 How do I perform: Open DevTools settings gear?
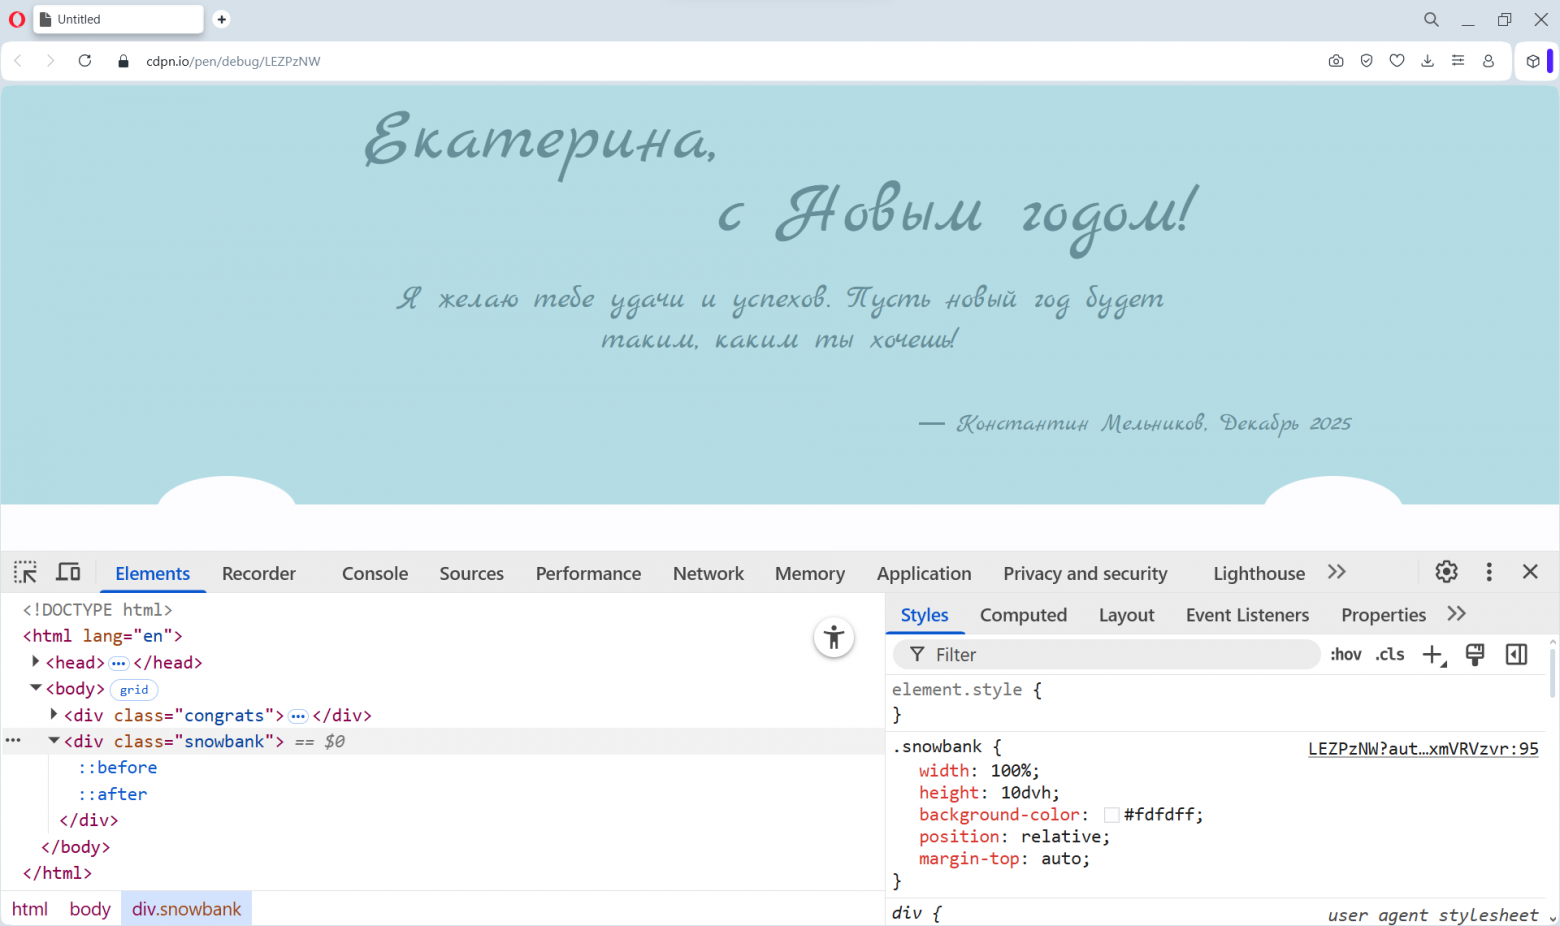[x=1446, y=572]
